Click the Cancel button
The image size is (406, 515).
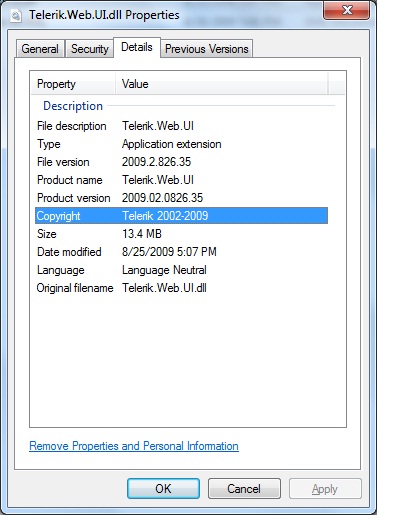(x=244, y=489)
